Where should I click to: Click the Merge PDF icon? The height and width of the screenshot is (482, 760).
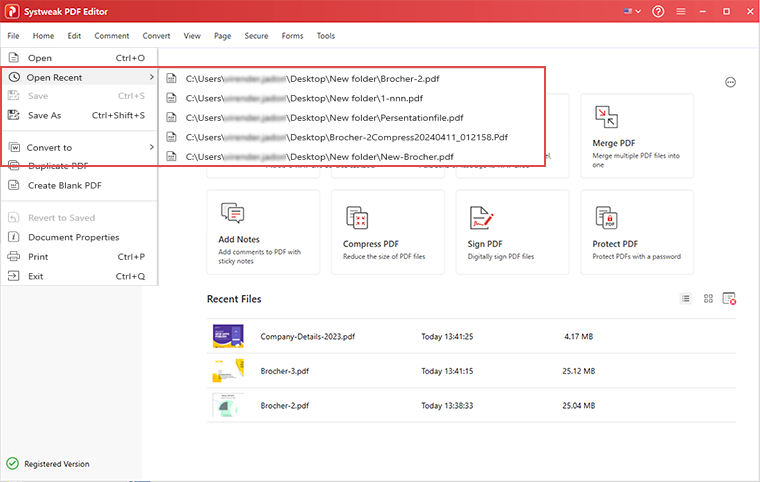pos(606,117)
